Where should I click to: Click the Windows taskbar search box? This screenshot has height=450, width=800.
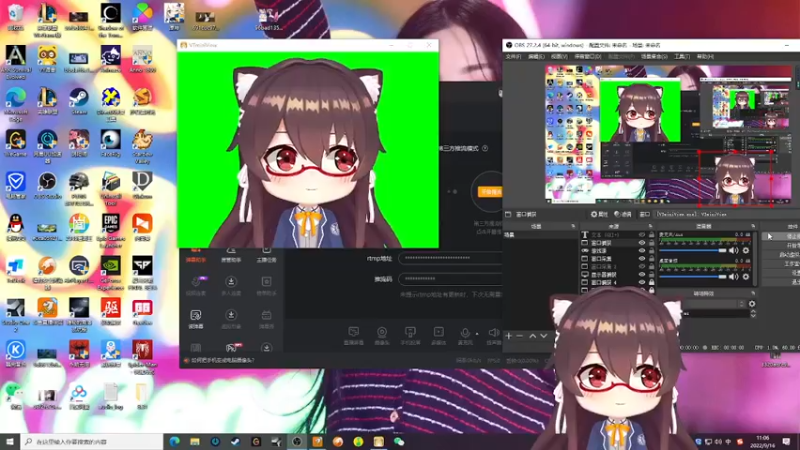pos(92,441)
